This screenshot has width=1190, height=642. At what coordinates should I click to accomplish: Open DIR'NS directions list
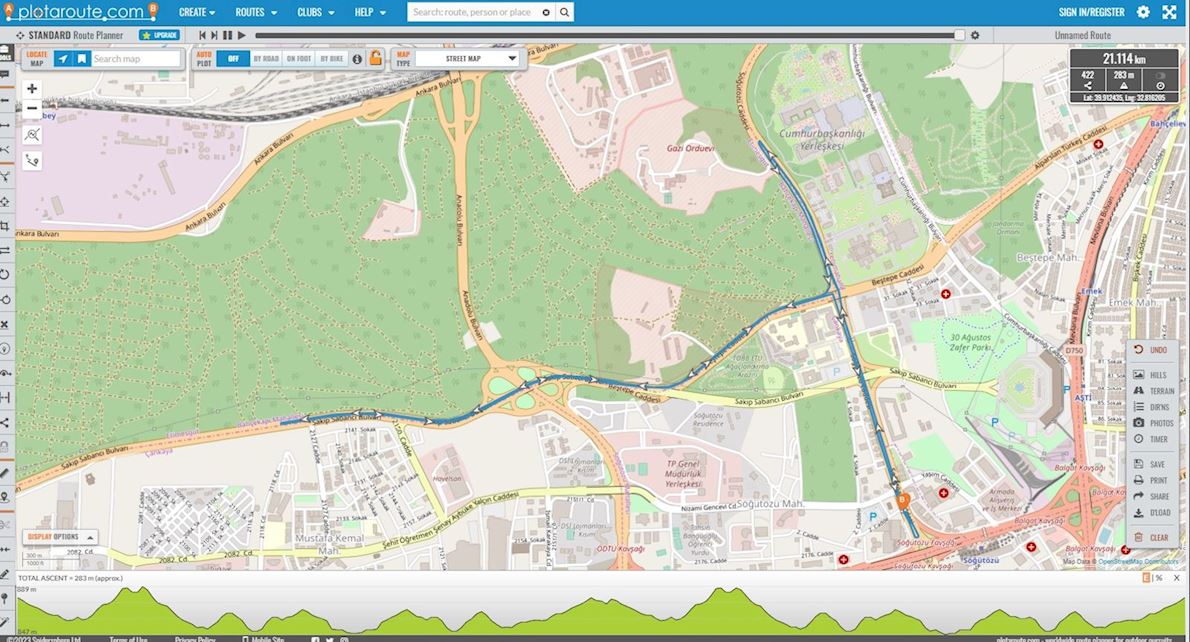pyautogui.click(x=1151, y=407)
